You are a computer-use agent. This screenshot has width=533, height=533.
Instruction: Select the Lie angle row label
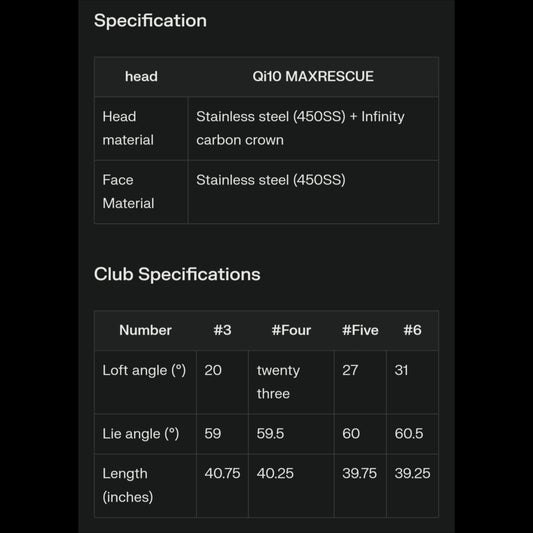click(x=141, y=433)
